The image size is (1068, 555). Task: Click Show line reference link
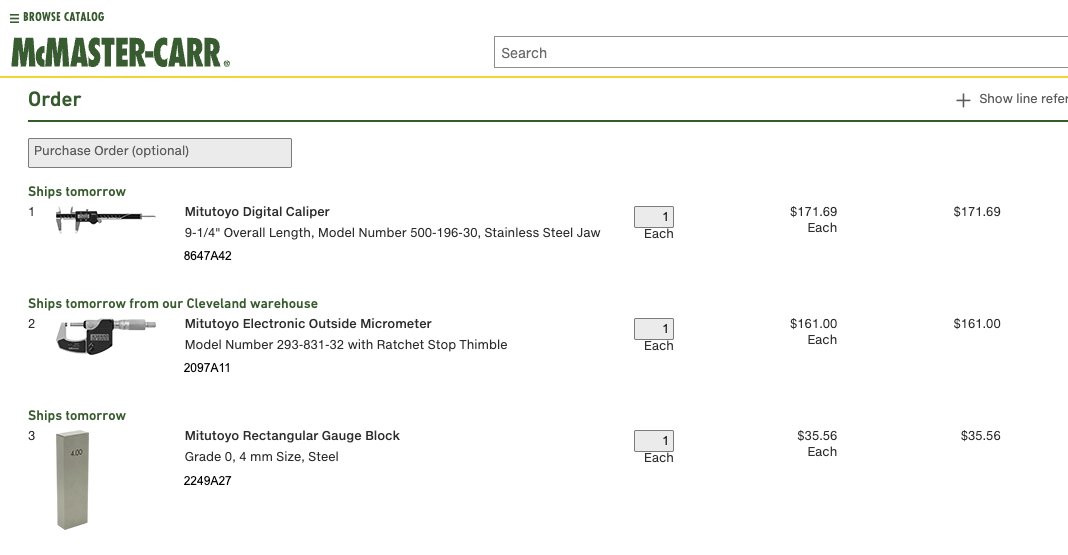pyautogui.click(x=1023, y=99)
